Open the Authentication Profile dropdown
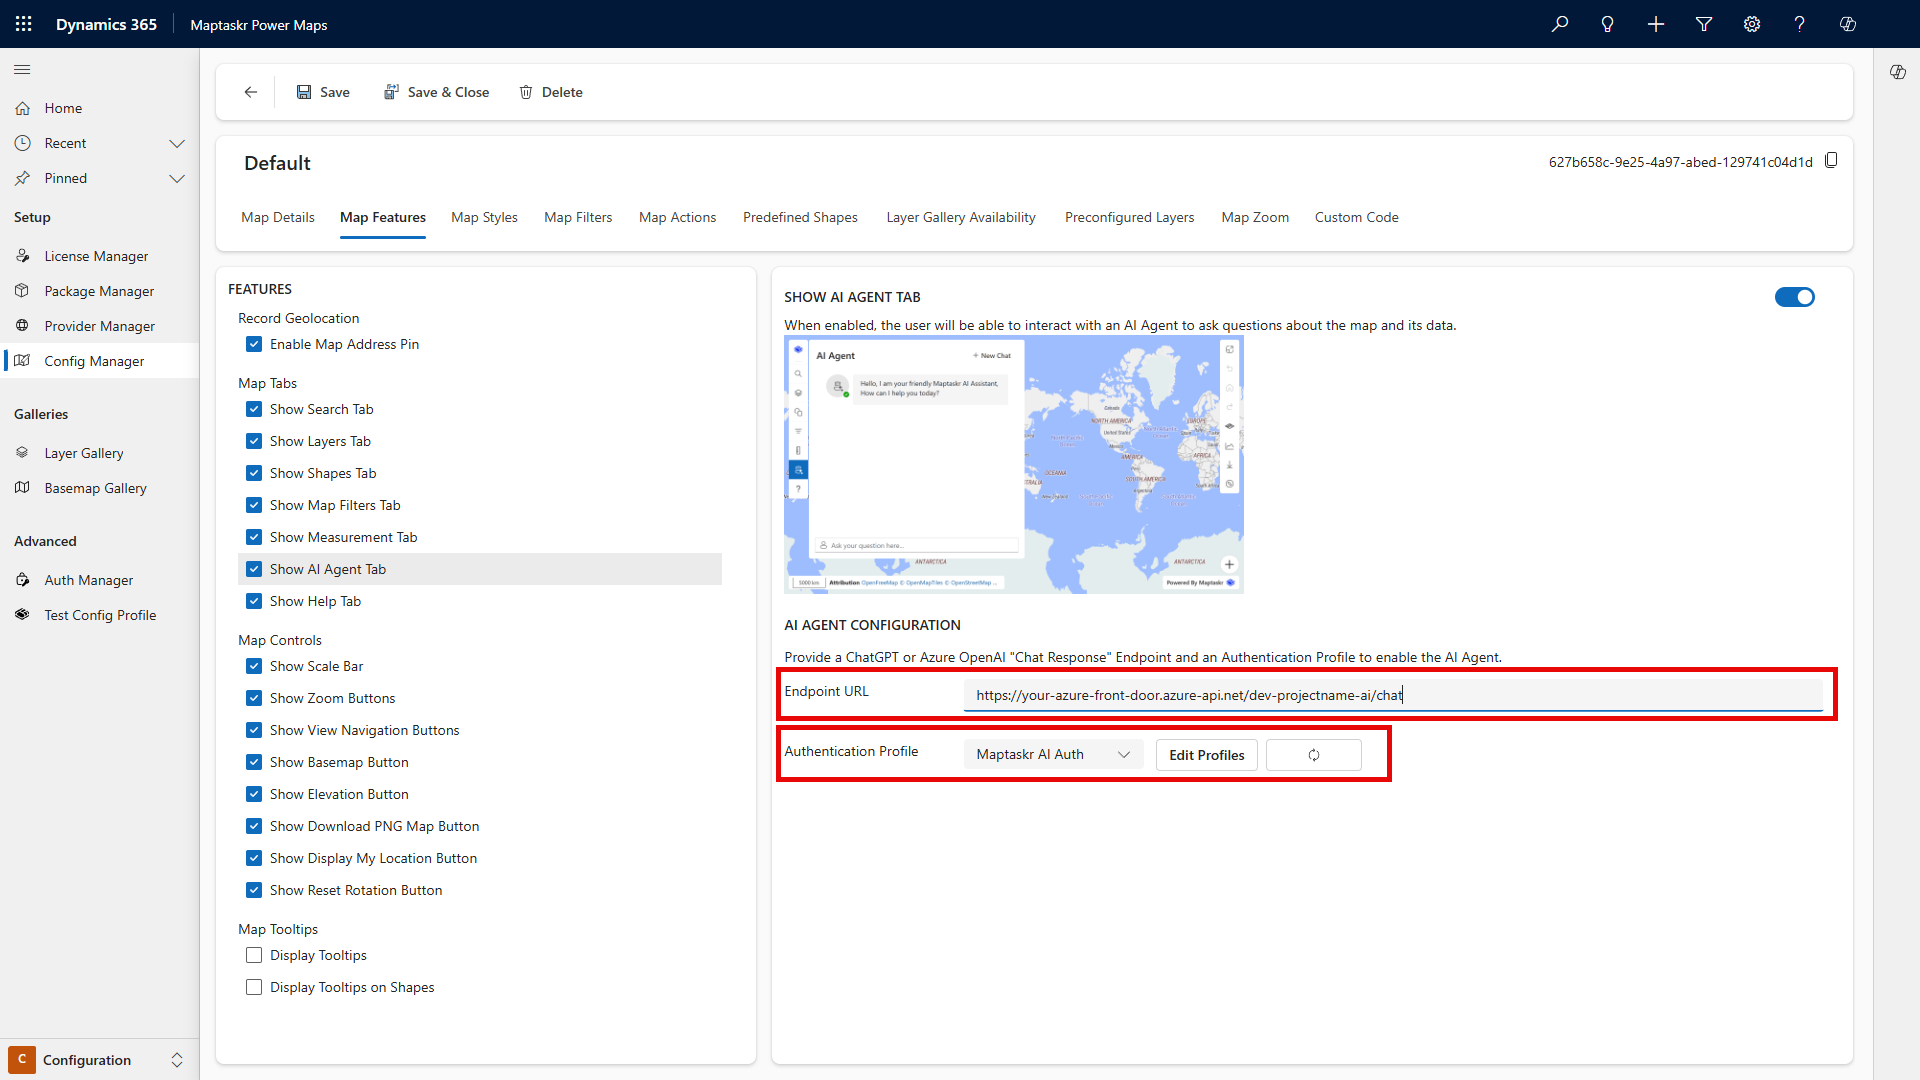This screenshot has height=1080, width=1920. point(1052,755)
